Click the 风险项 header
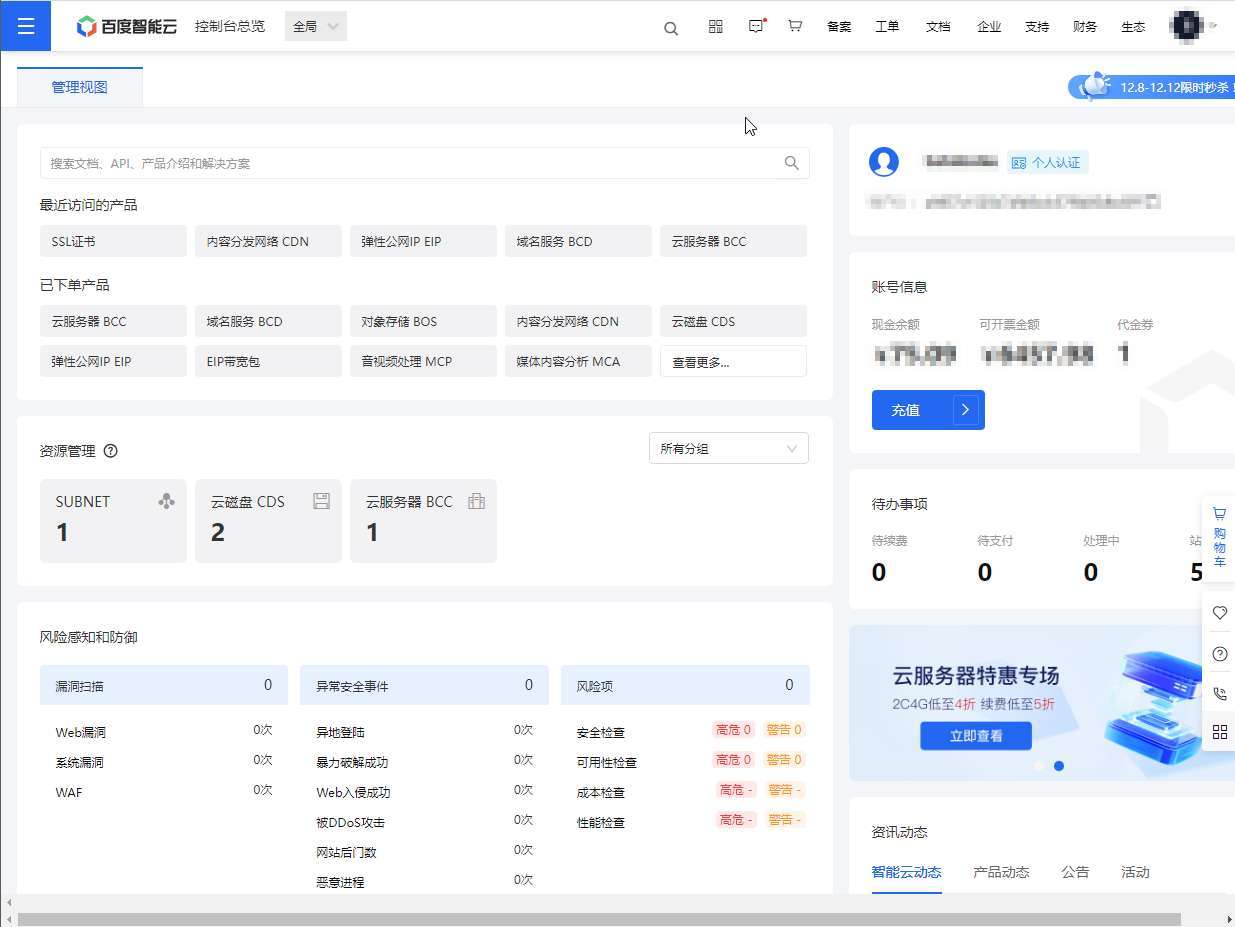Screen dimensions: 1235x927 (x=685, y=685)
